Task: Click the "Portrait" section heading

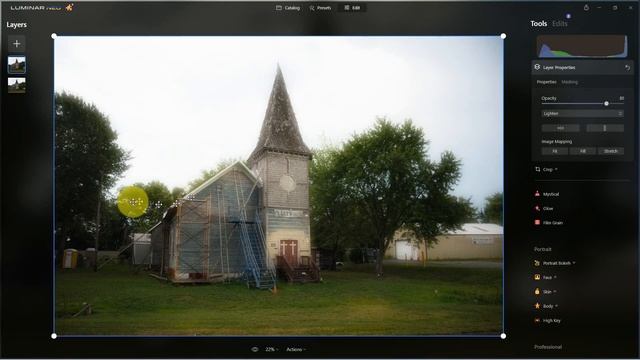Action: (x=542, y=249)
